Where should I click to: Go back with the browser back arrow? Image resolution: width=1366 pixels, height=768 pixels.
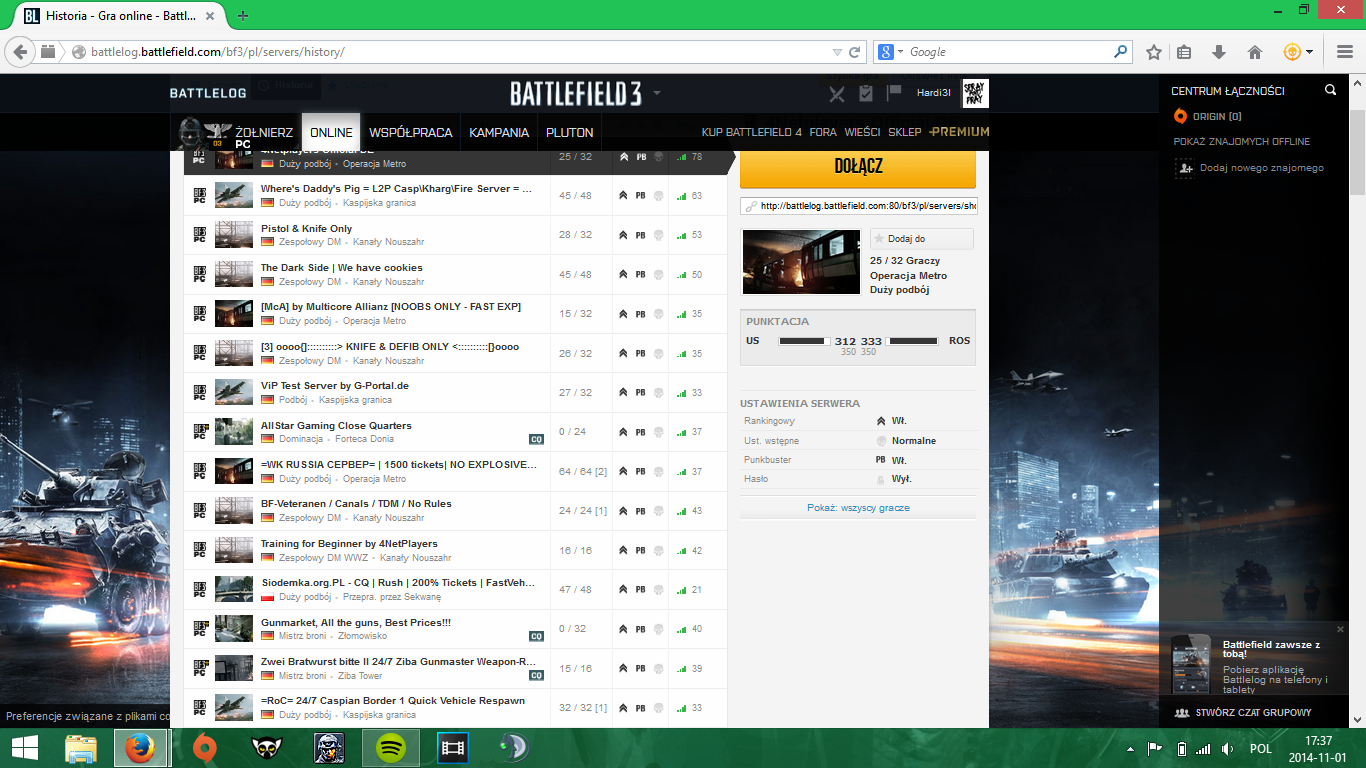click(19, 52)
